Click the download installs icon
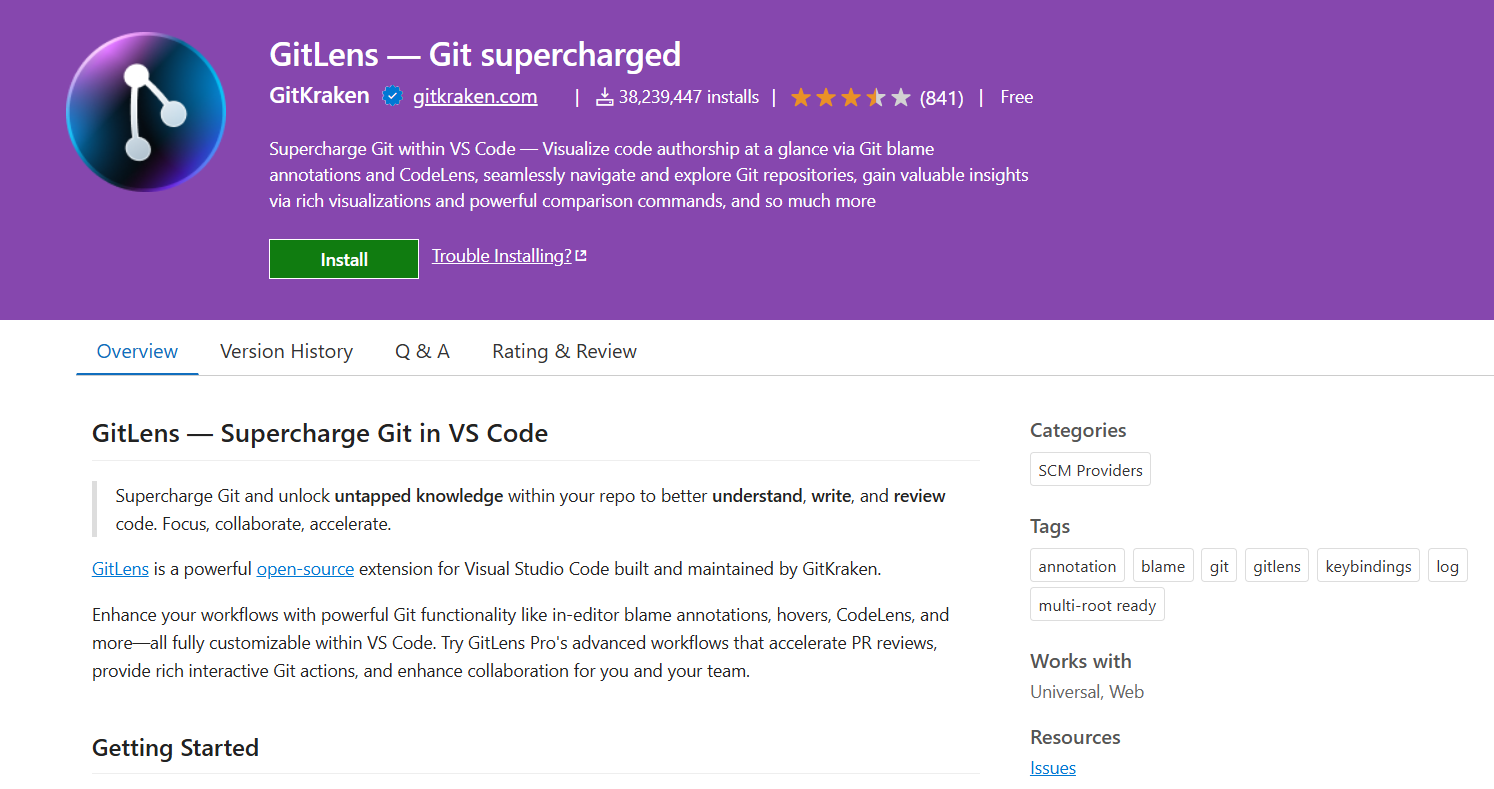Viewport: 1494px width, 789px height. point(604,97)
